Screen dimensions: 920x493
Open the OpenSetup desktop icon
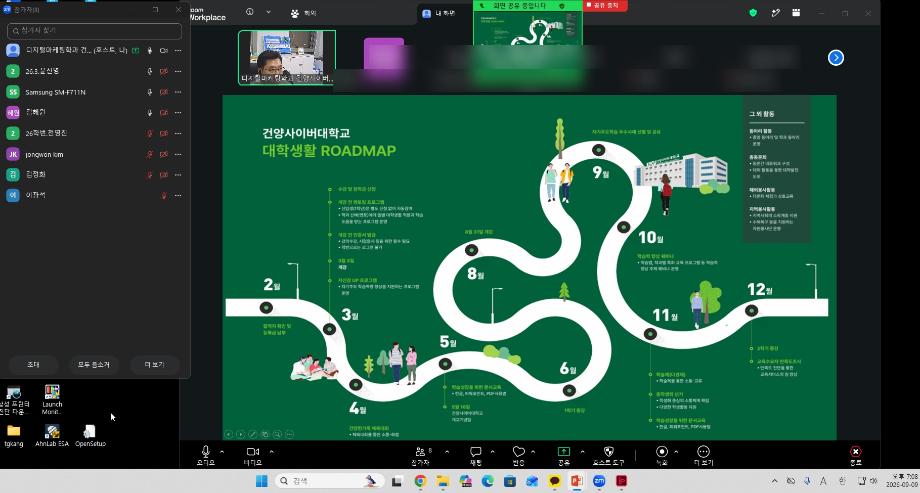tap(90, 436)
